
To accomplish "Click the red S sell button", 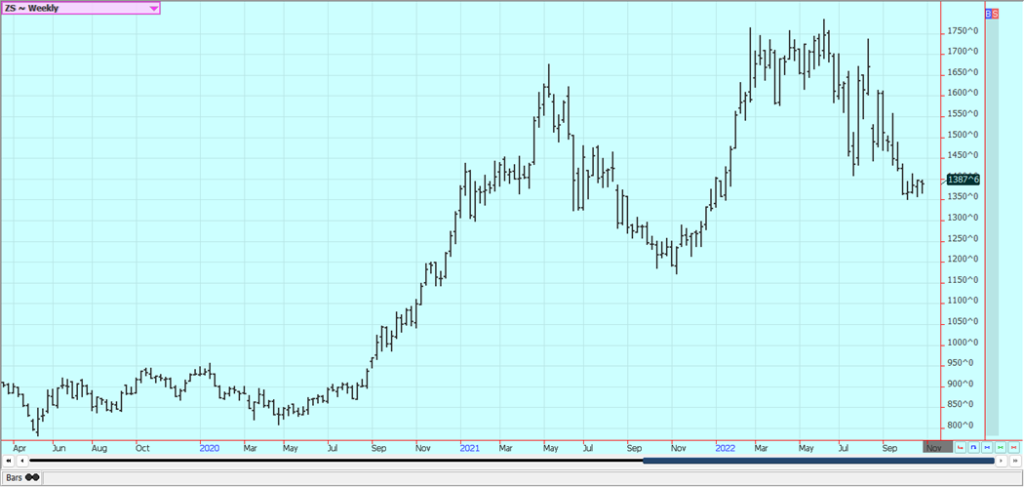I will (995, 13).
